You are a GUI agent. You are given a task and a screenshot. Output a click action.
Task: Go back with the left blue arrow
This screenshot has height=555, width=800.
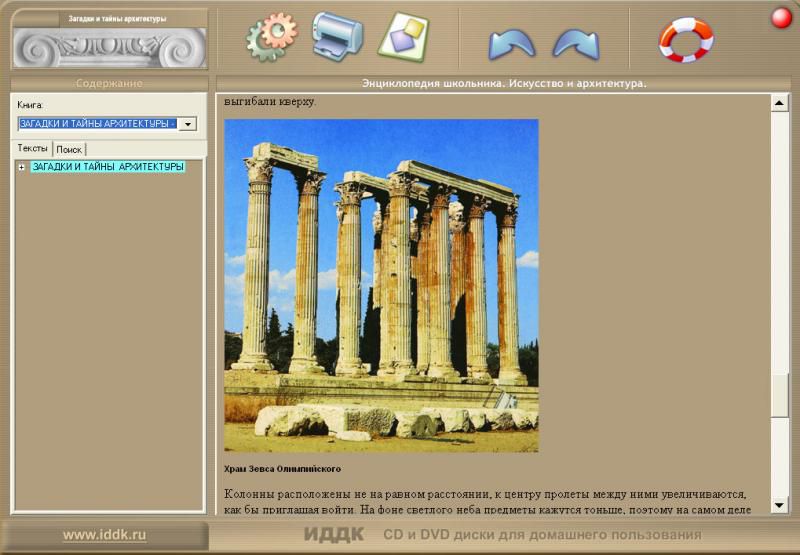point(511,43)
